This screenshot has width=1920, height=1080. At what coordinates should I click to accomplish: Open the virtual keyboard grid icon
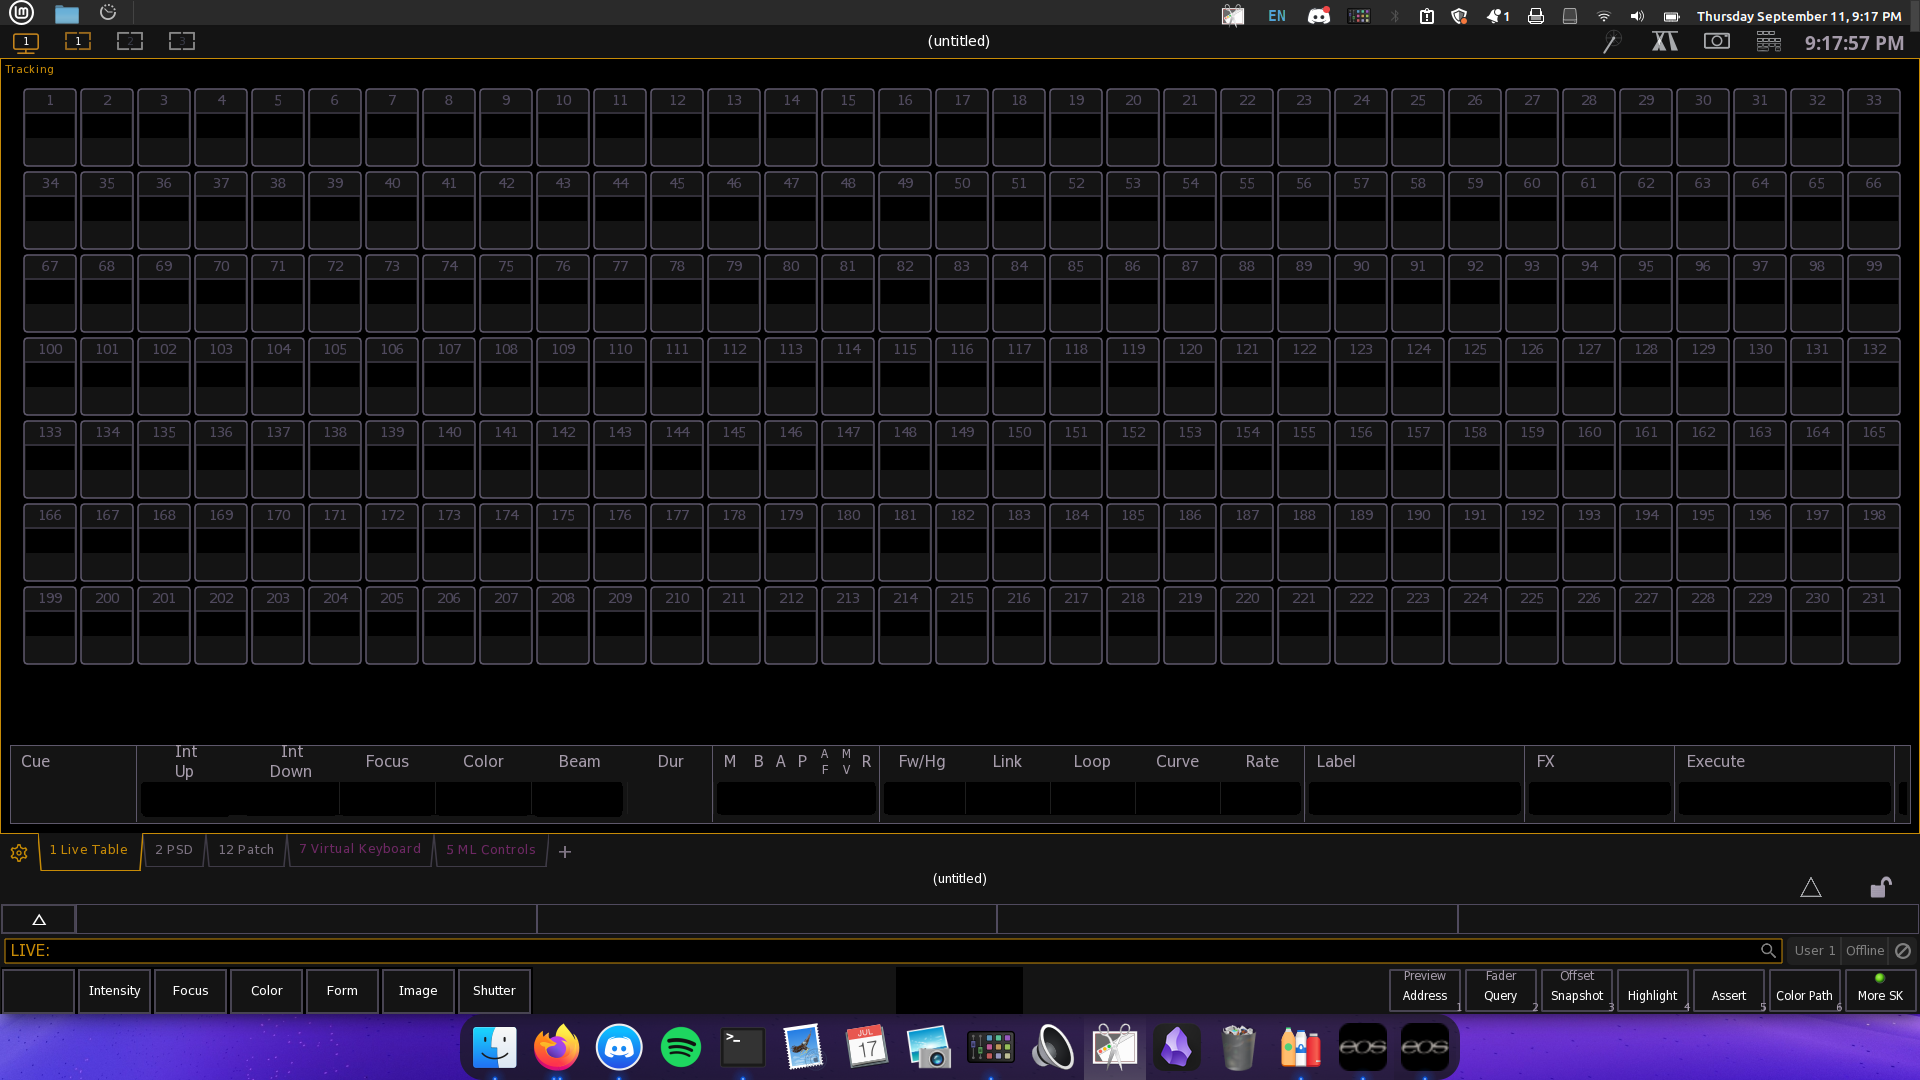tap(1768, 42)
